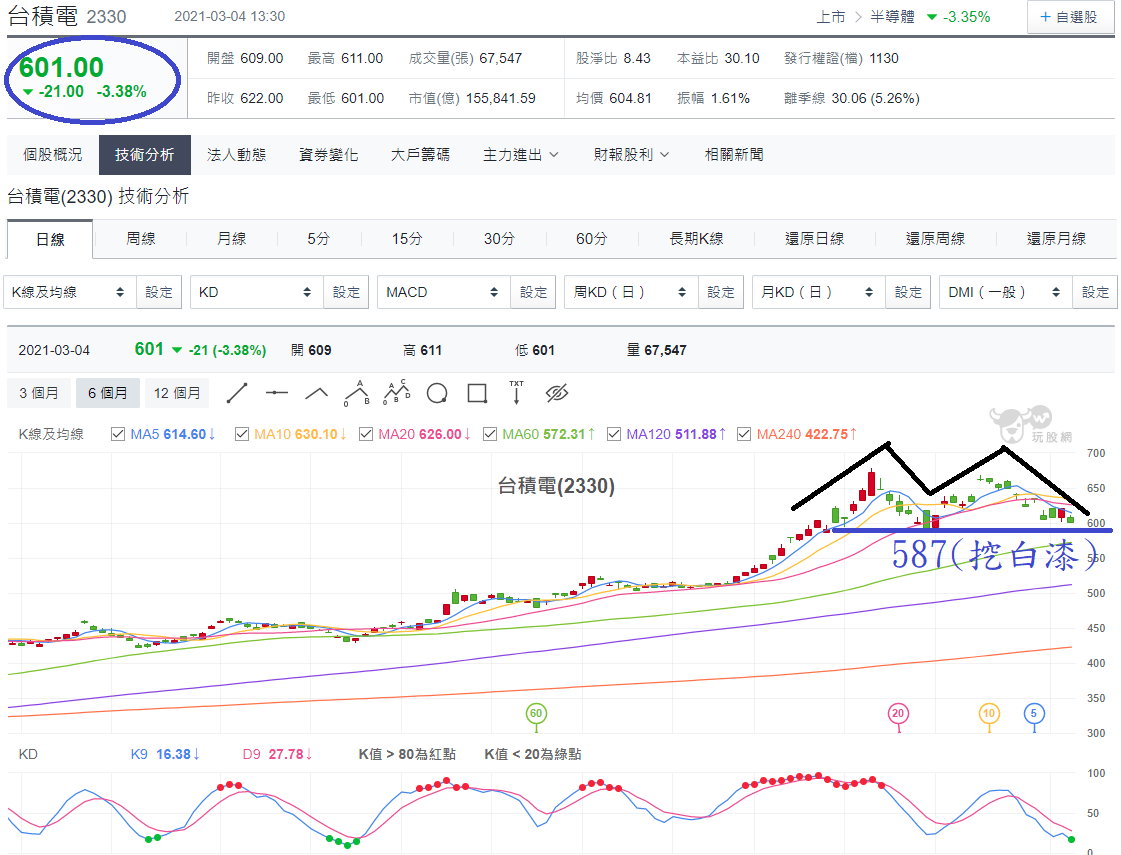Open the 法人動態 tab
This screenshot has height=855, width=1121.
click(x=237, y=155)
